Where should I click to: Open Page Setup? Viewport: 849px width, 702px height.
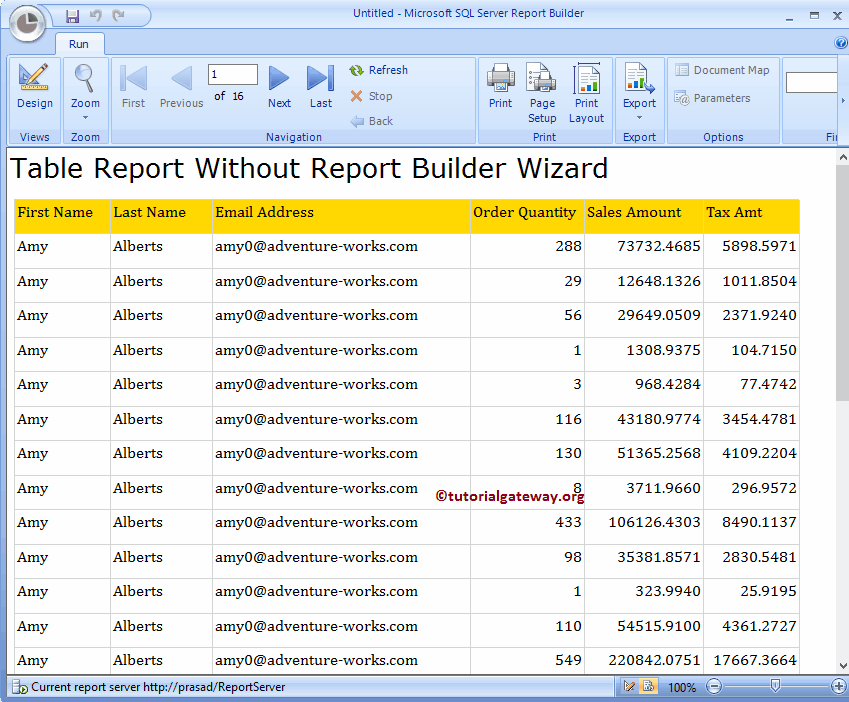pos(541,88)
